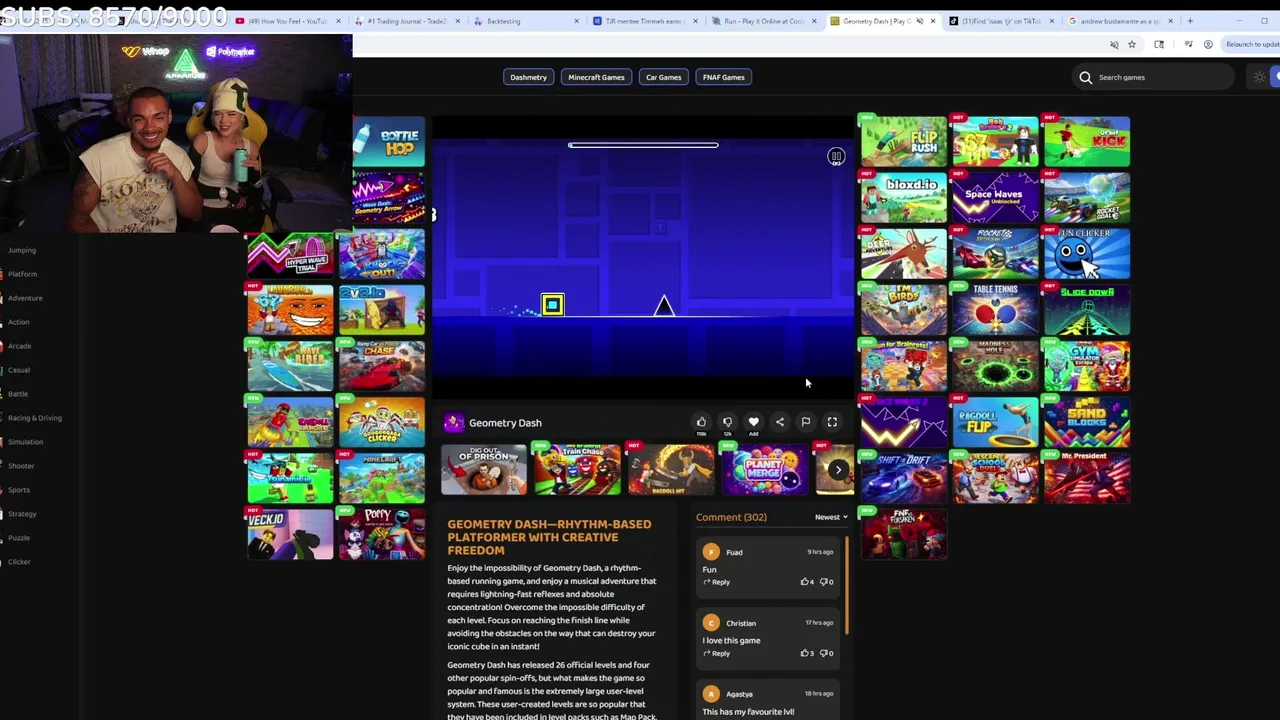1280x720 pixels.
Task: Open the bloxd.io game thumbnail
Action: (x=903, y=197)
